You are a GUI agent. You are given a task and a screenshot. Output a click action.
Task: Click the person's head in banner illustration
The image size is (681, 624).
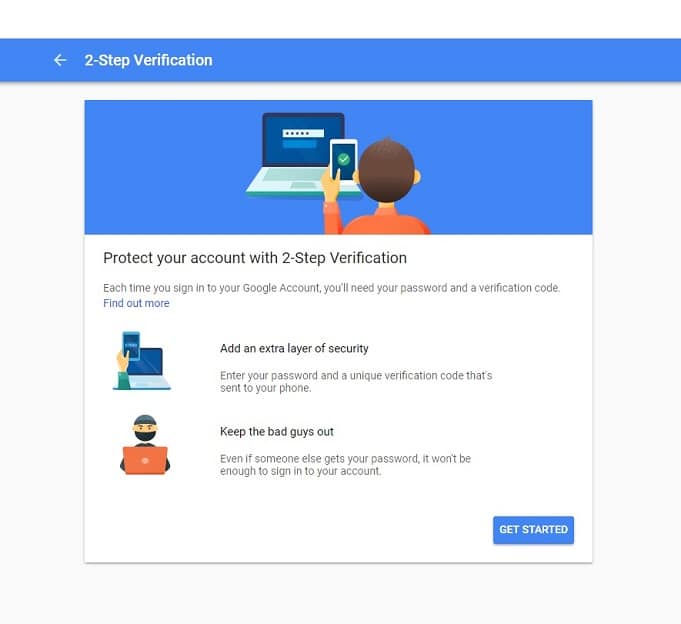[387, 171]
